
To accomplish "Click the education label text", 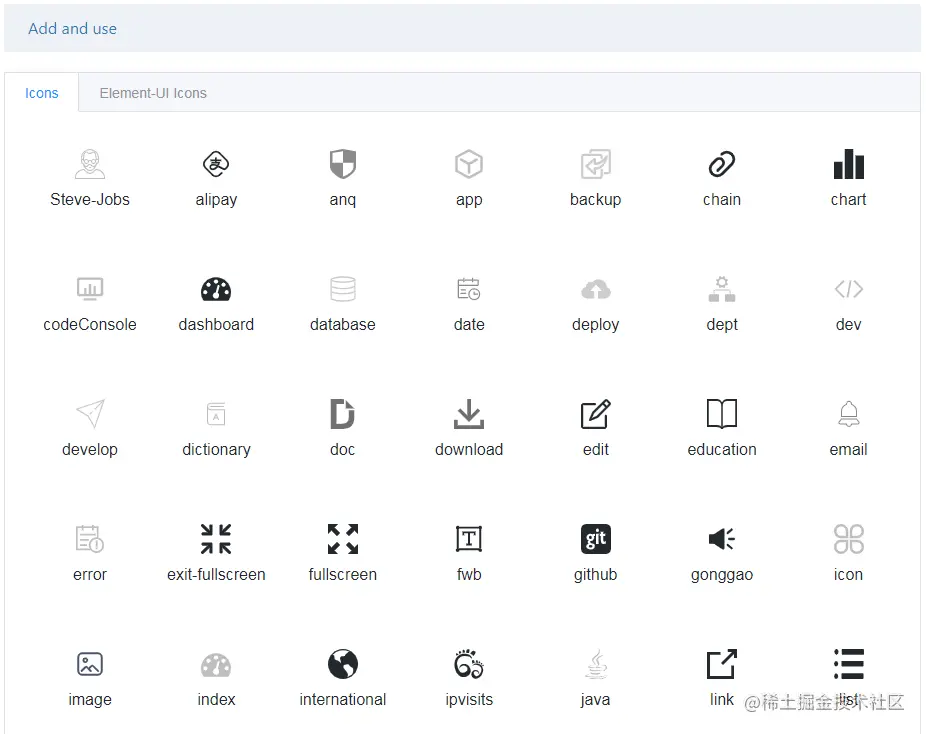I will [722, 449].
